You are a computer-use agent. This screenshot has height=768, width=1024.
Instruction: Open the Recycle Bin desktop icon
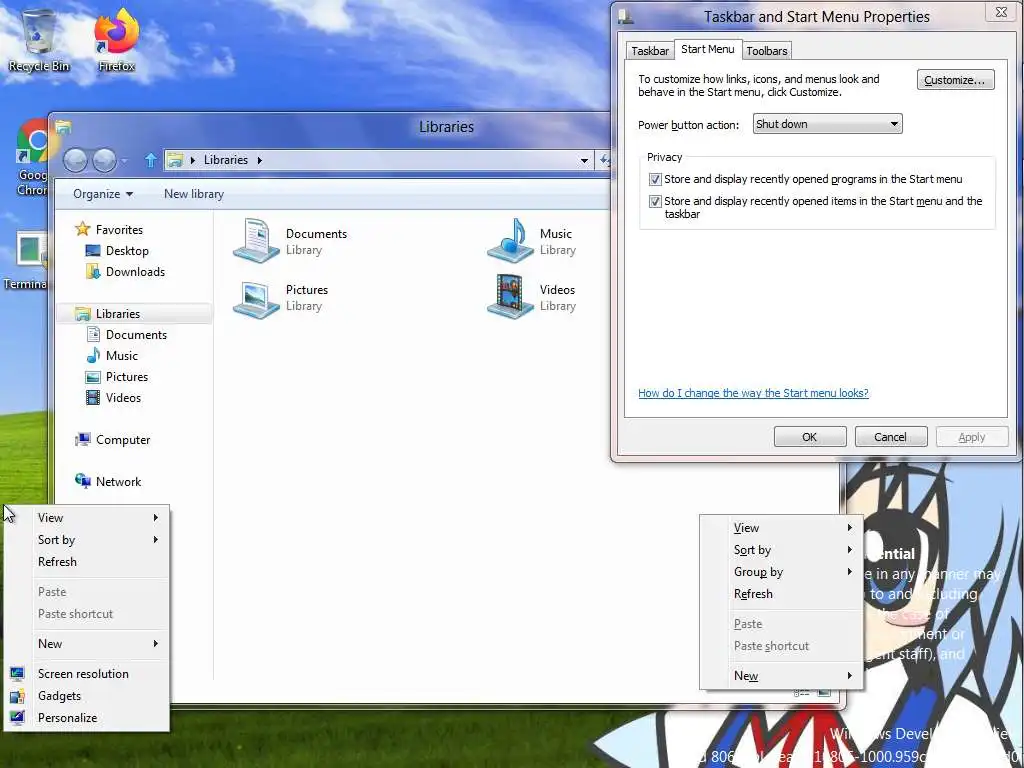pyautogui.click(x=39, y=40)
